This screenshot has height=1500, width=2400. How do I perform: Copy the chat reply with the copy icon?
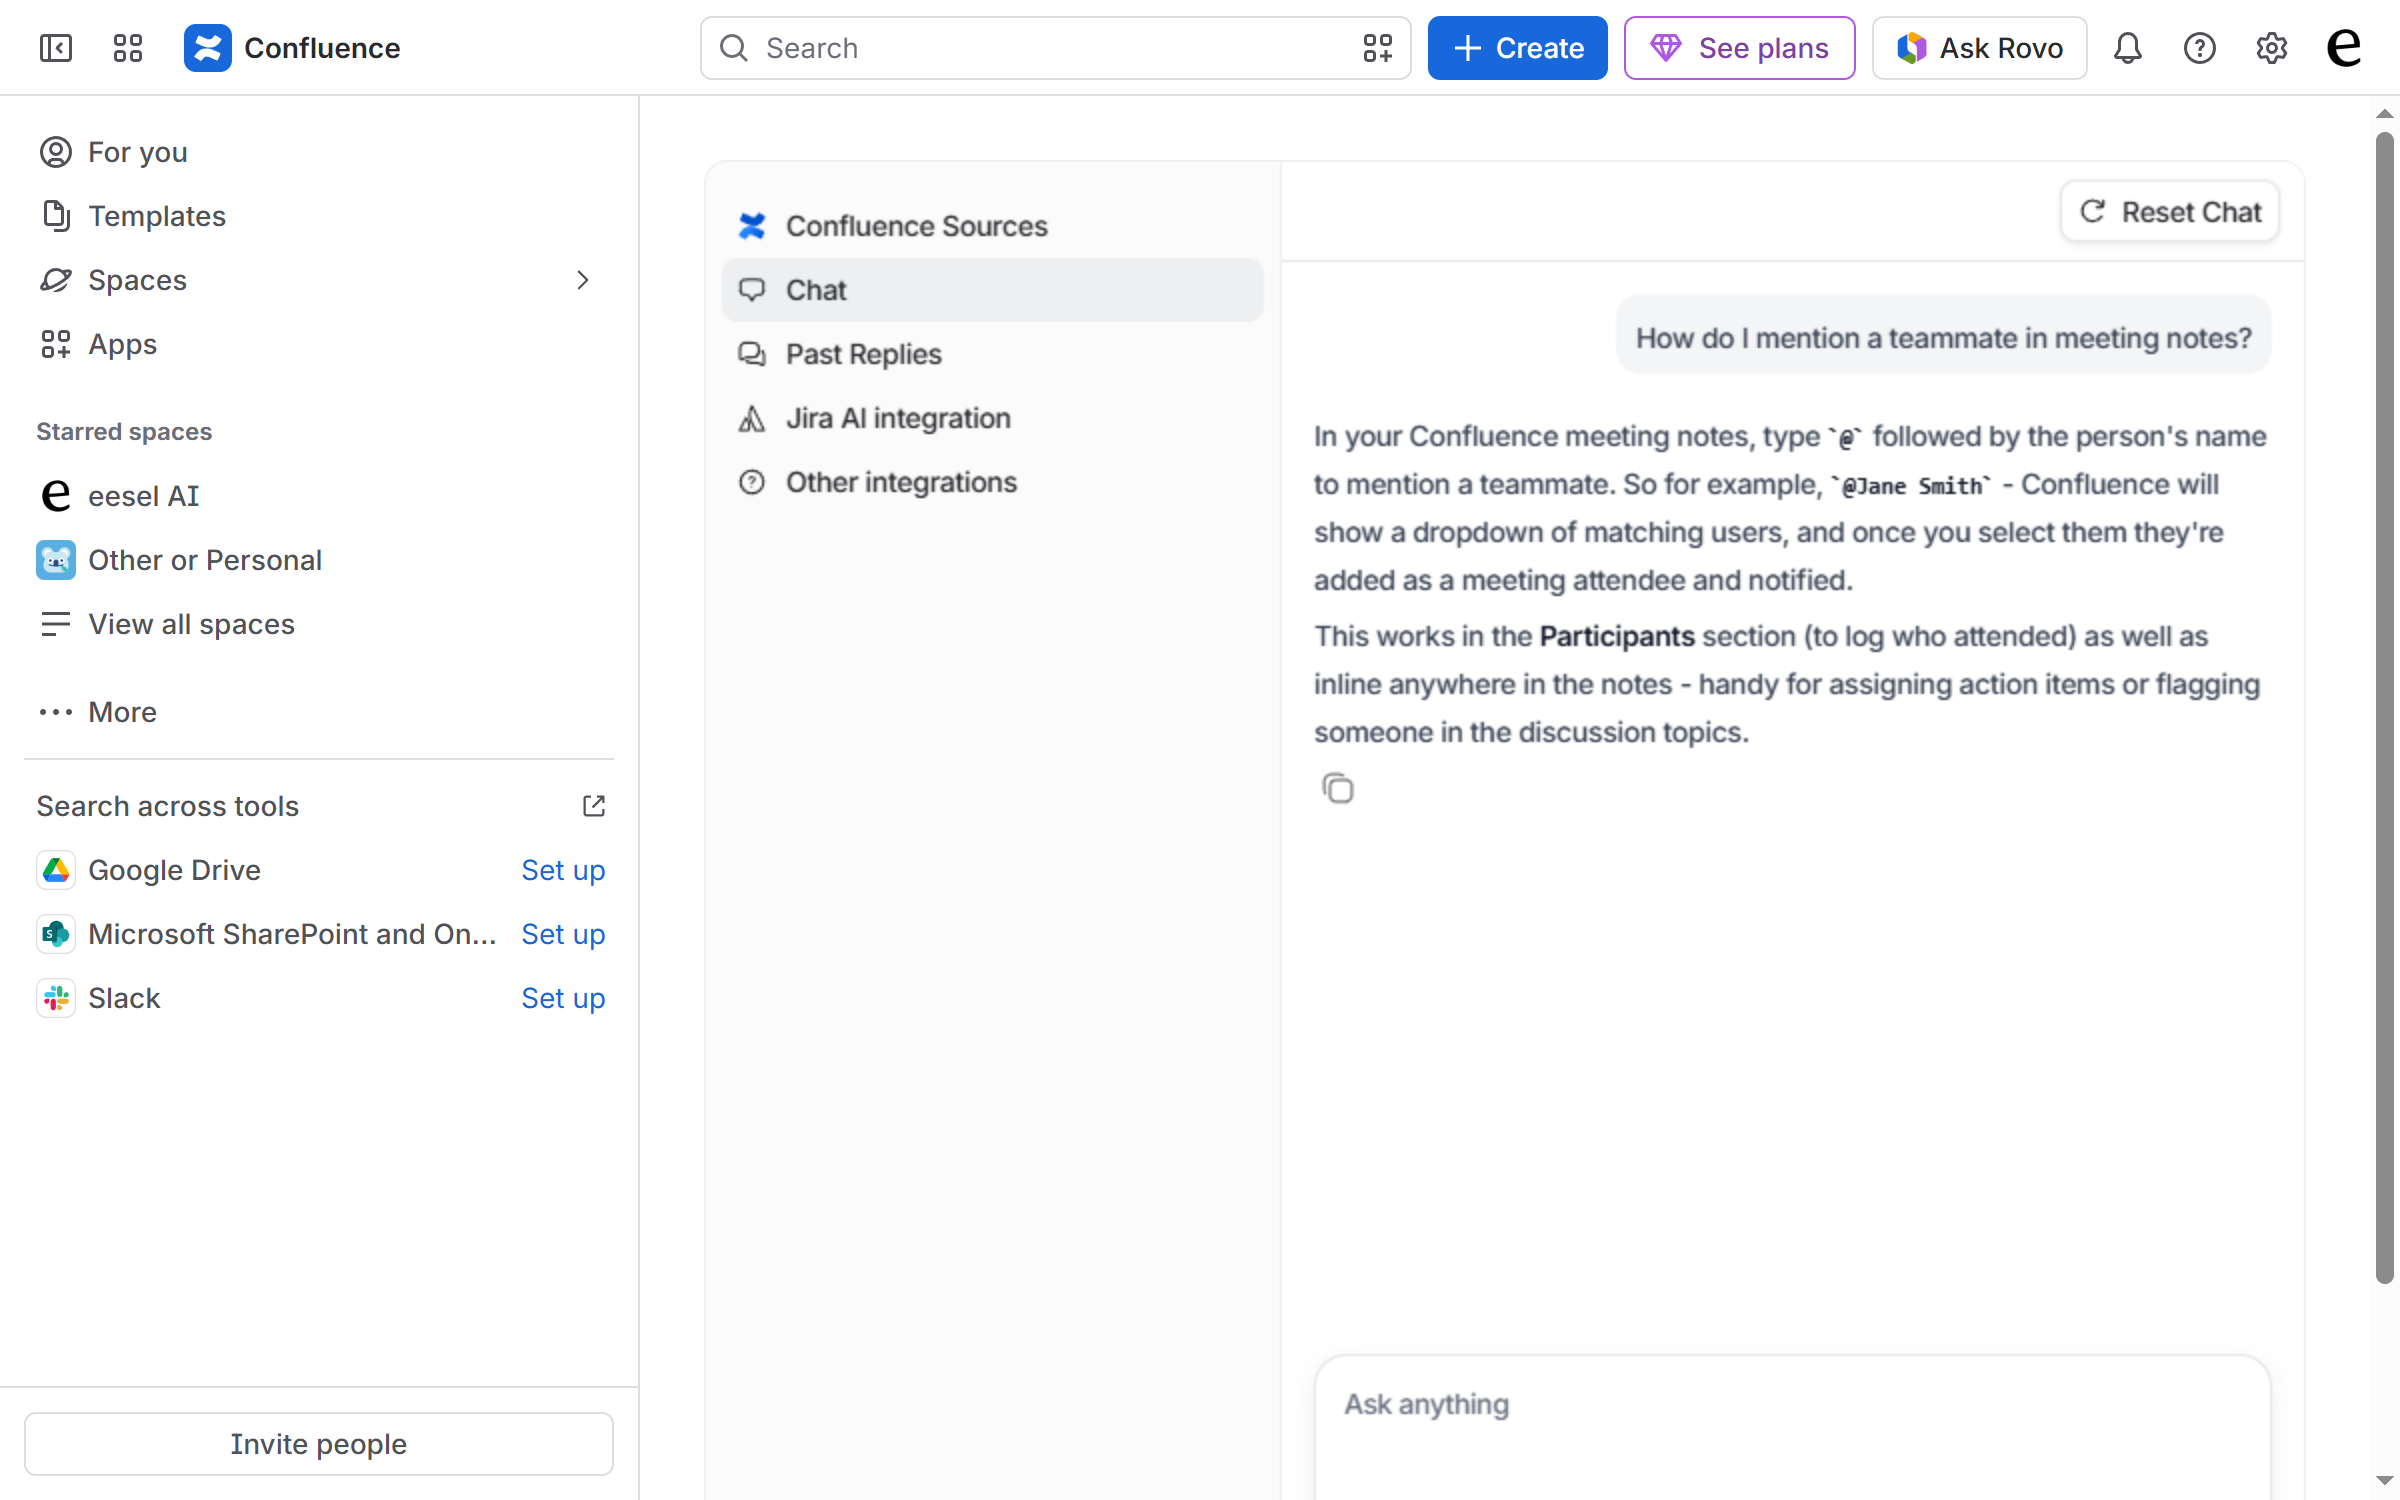pyautogui.click(x=1338, y=788)
